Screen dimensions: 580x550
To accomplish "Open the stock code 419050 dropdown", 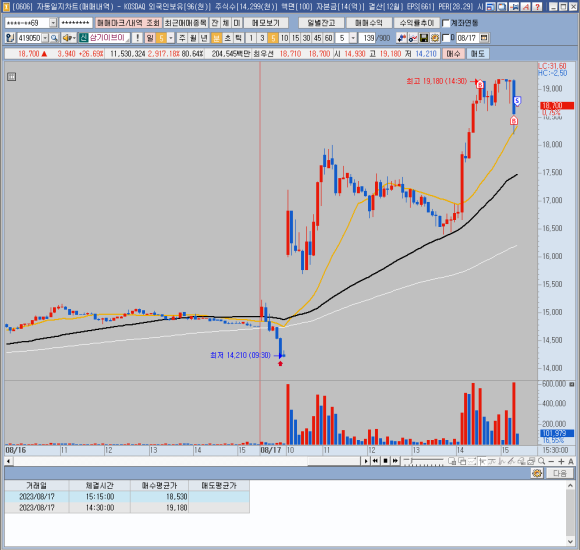I will pyautogui.click(x=45, y=38).
